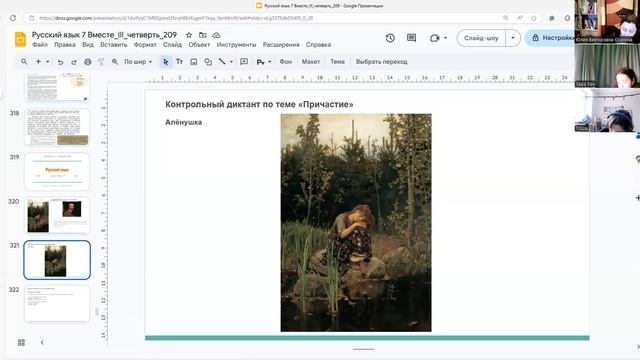The height and width of the screenshot is (360, 640).
Task: Click the zoom magnifier tool
Action: [x=115, y=62]
